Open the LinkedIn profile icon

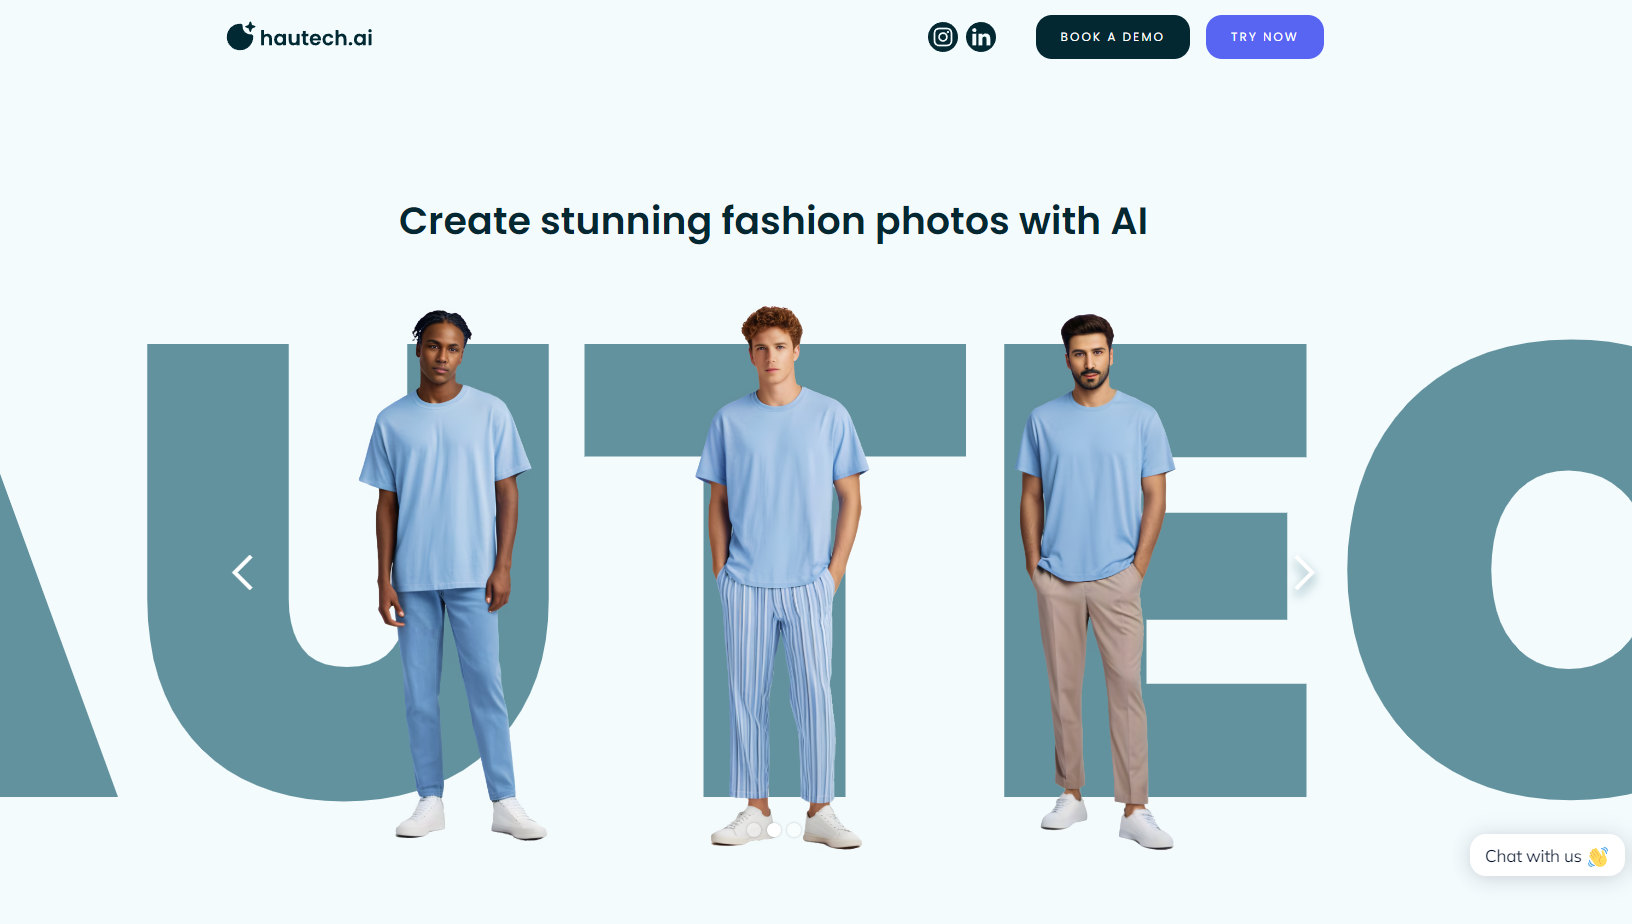pyautogui.click(x=981, y=37)
